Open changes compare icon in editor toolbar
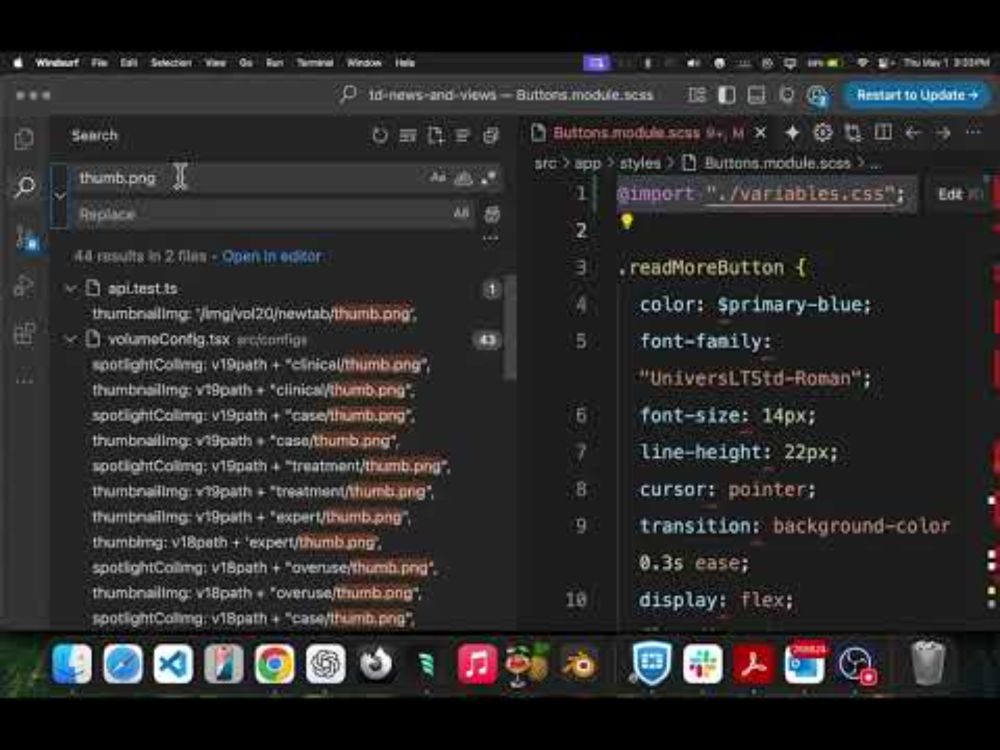The width and height of the screenshot is (1000, 750). point(853,133)
